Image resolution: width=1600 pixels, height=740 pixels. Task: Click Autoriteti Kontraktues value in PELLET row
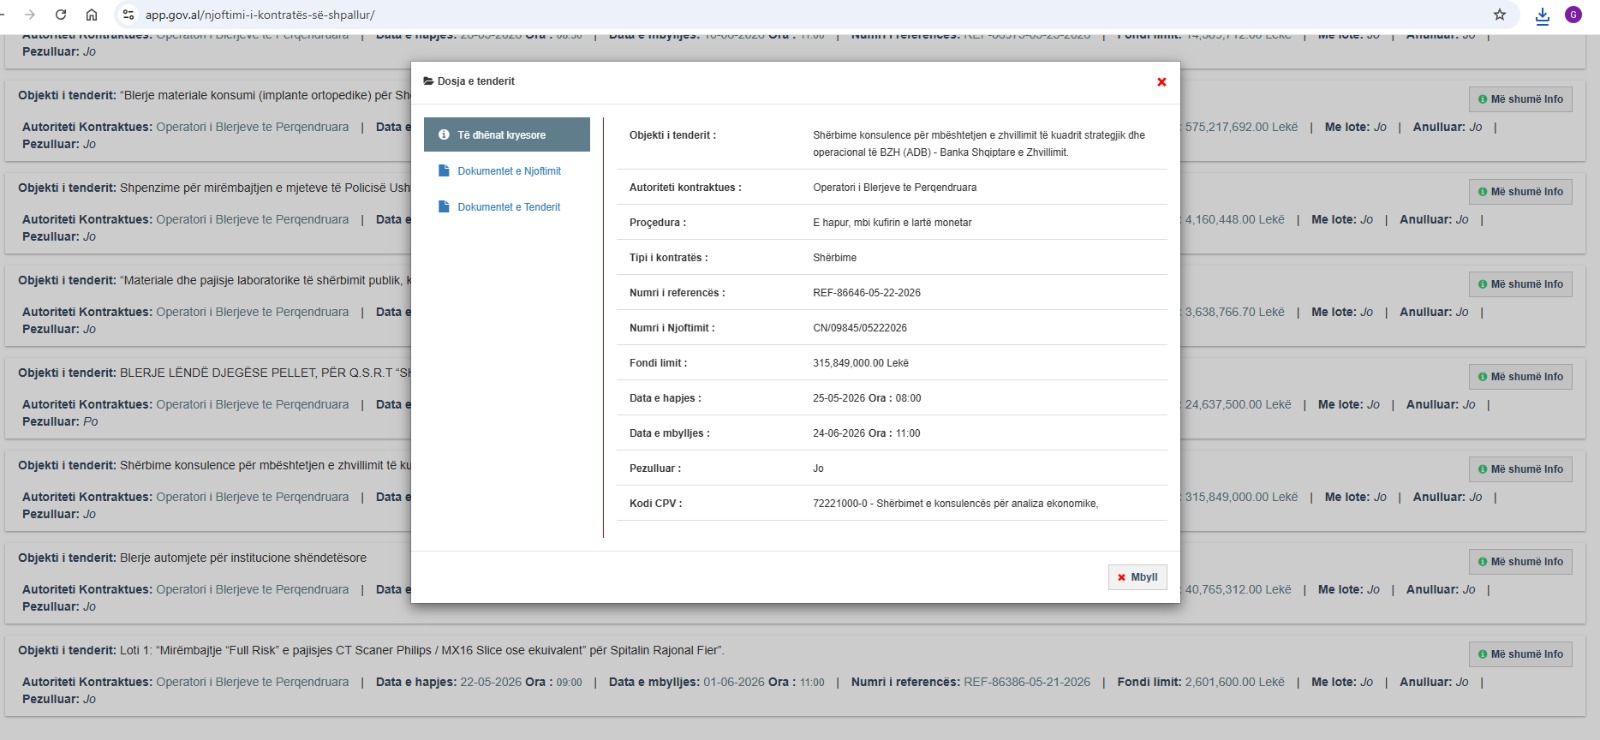[x=252, y=405]
